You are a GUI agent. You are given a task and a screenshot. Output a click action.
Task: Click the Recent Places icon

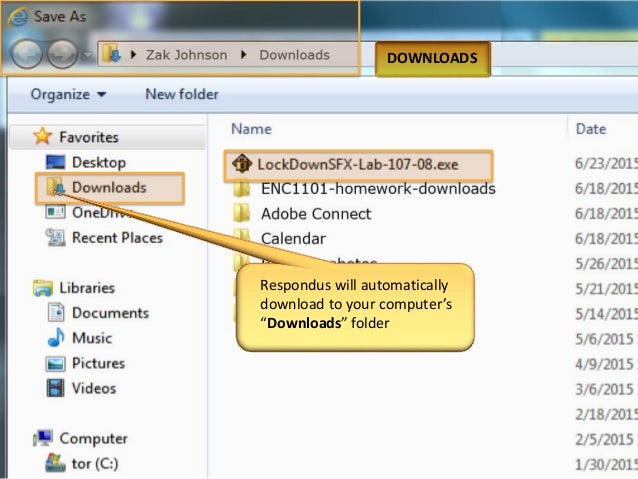[x=56, y=238]
